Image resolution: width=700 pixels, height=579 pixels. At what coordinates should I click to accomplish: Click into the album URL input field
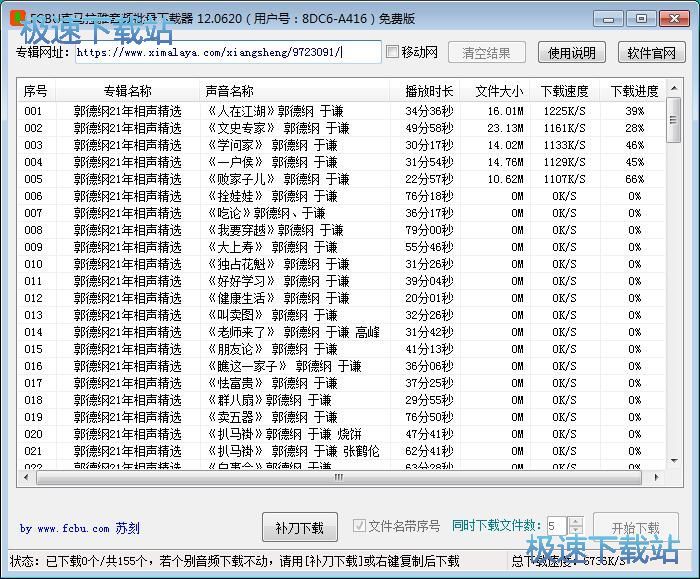point(228,52)
